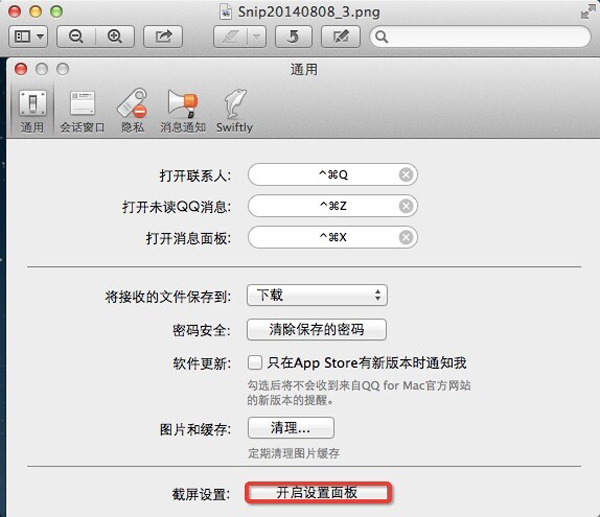Viewport: 600px width, 517px height.
Task: Clear the ^⌘X shortcut with its X icon
Action: click(406, 238)
